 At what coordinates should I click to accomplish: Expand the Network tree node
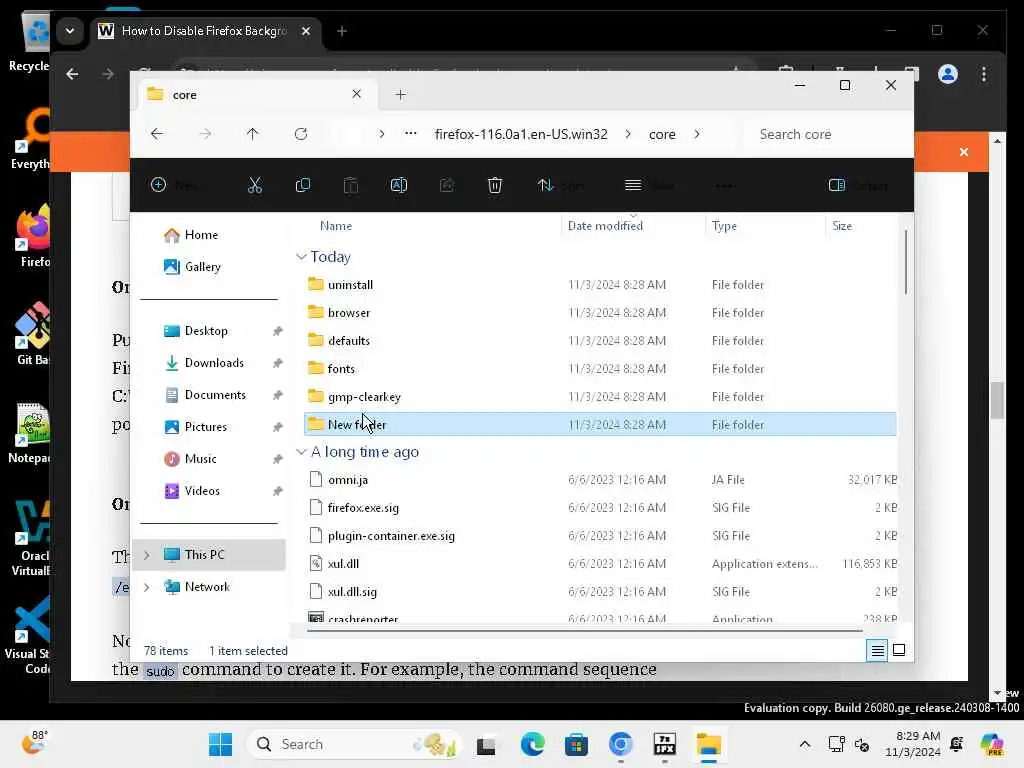[x=147, y=587]
